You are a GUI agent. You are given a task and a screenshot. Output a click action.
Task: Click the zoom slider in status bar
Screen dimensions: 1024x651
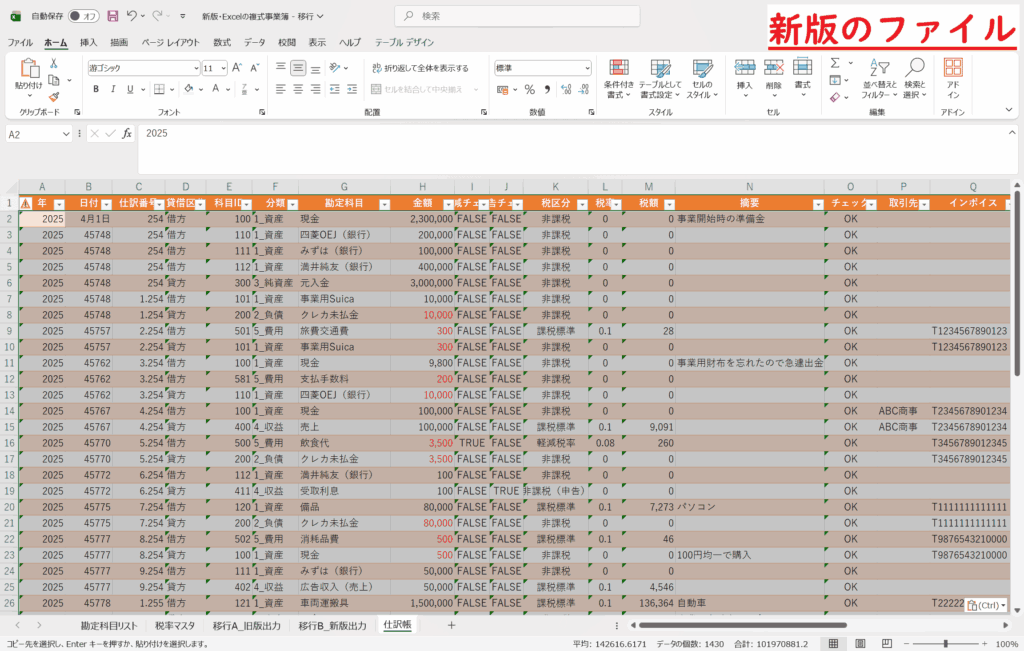946,643
